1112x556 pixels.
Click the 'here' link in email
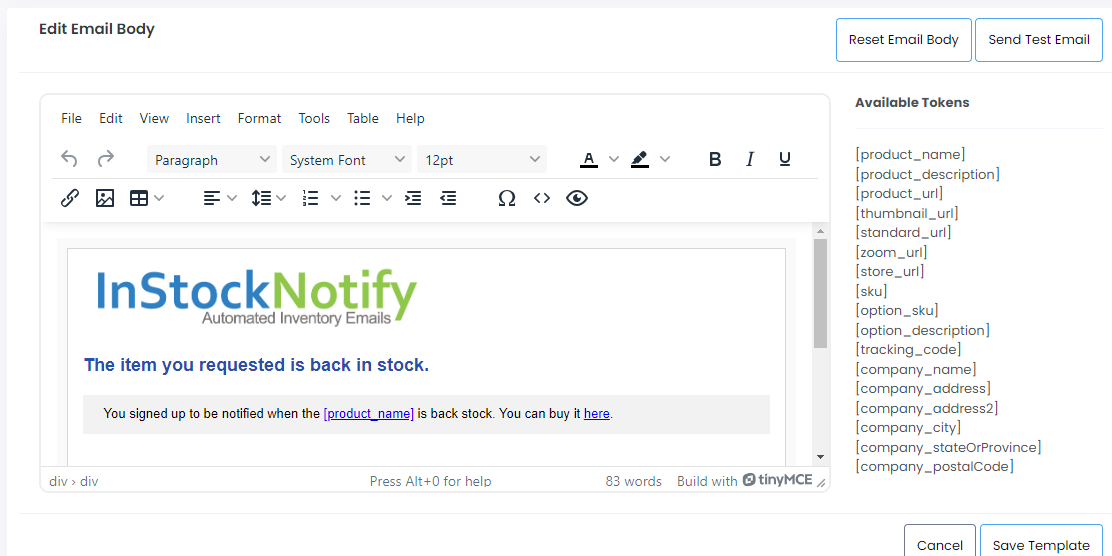coord(596,413)
